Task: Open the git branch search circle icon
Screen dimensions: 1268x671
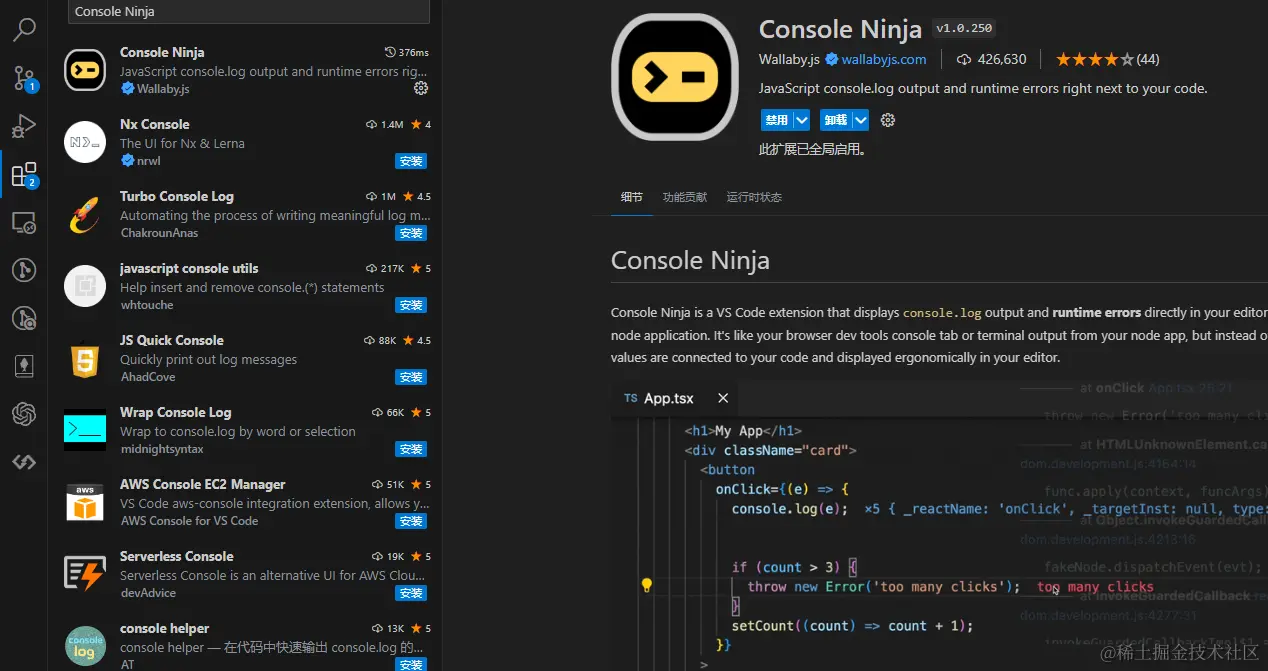Action: (24, 318)
